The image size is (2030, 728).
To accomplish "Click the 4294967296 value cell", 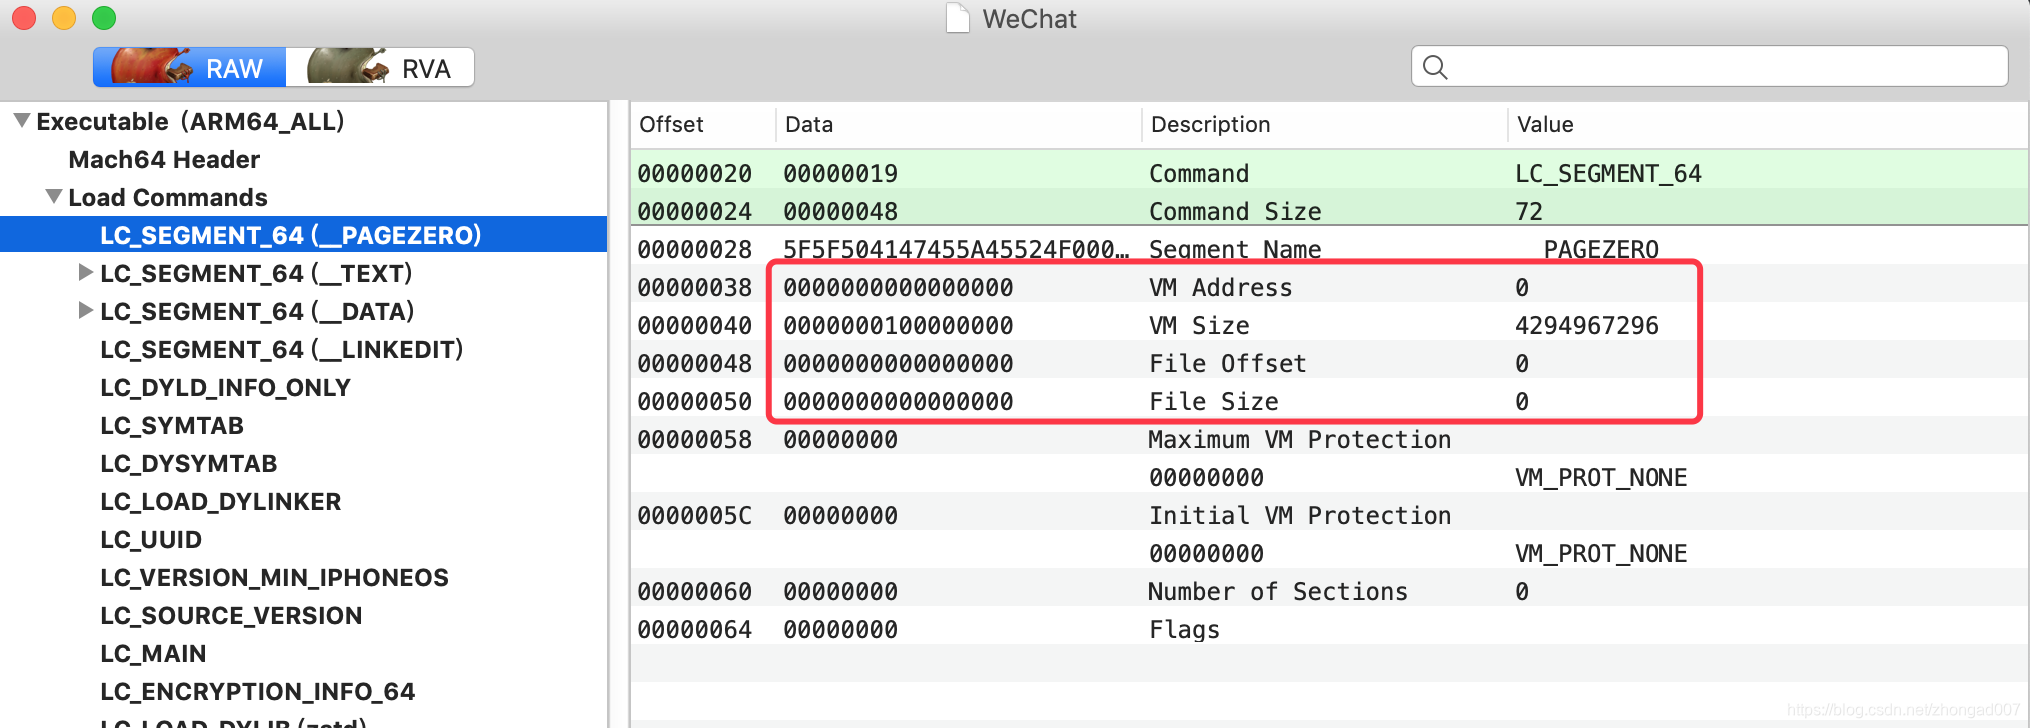I will tap(1587, 325).
